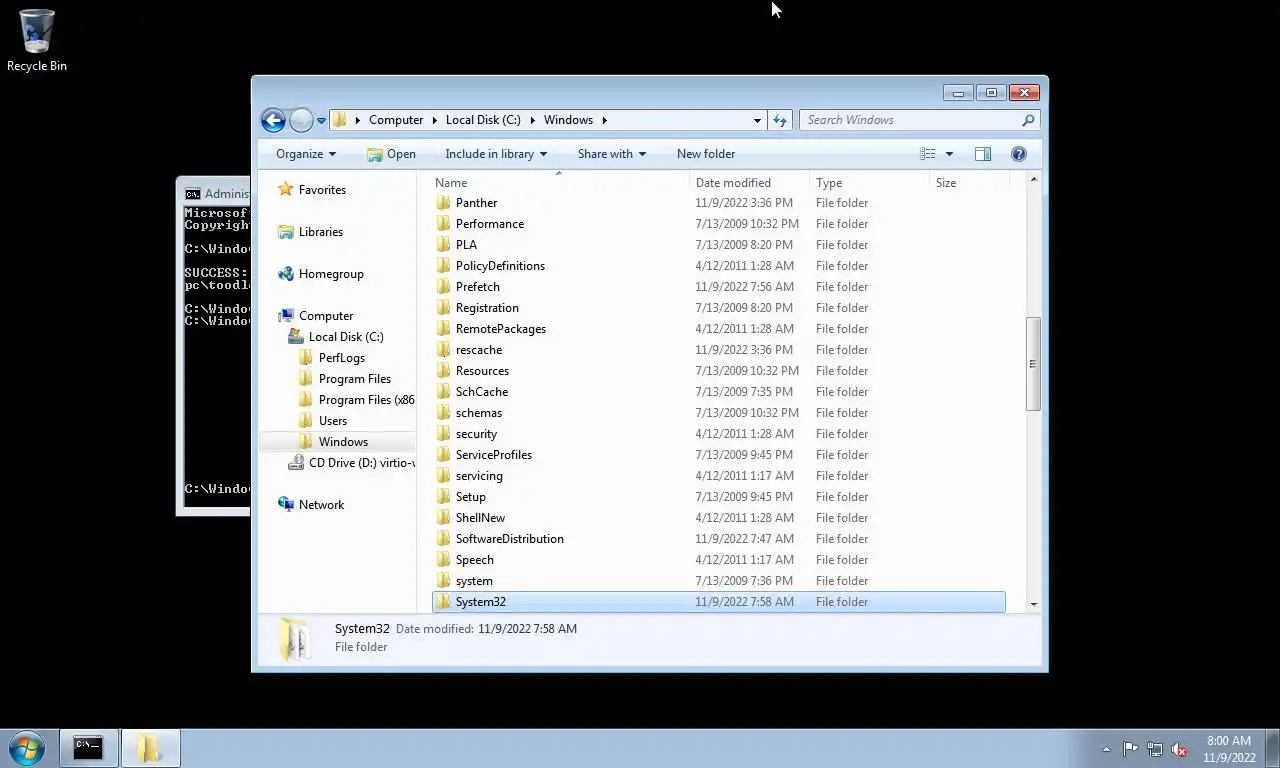
Task: Select the RemotePackages folder icon
Action: click(444, 329)
